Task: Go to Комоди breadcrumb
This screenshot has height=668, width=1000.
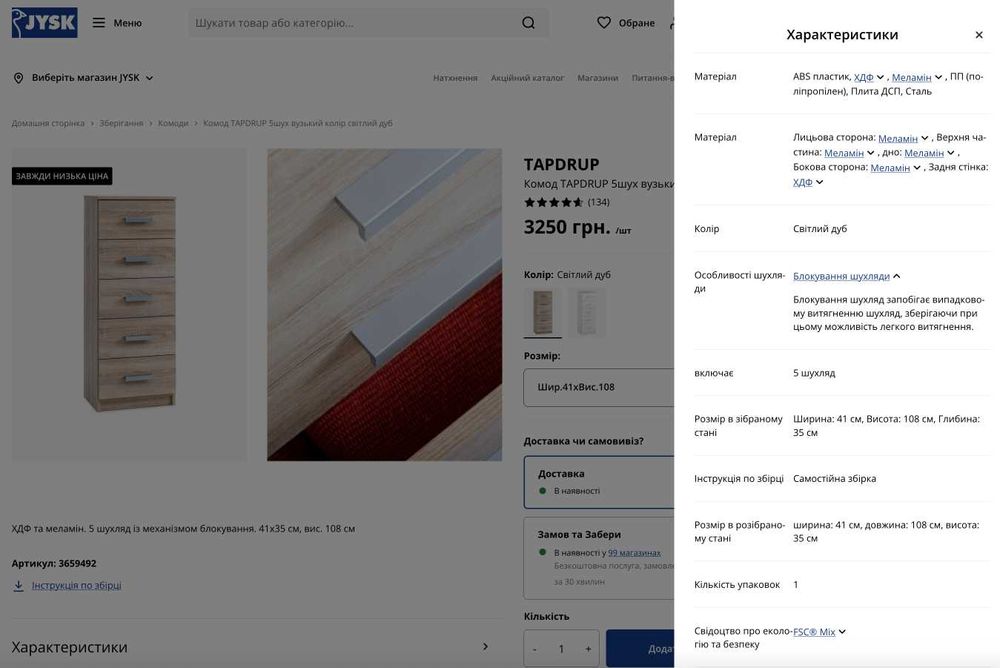Action: click(x=173, y=123)
